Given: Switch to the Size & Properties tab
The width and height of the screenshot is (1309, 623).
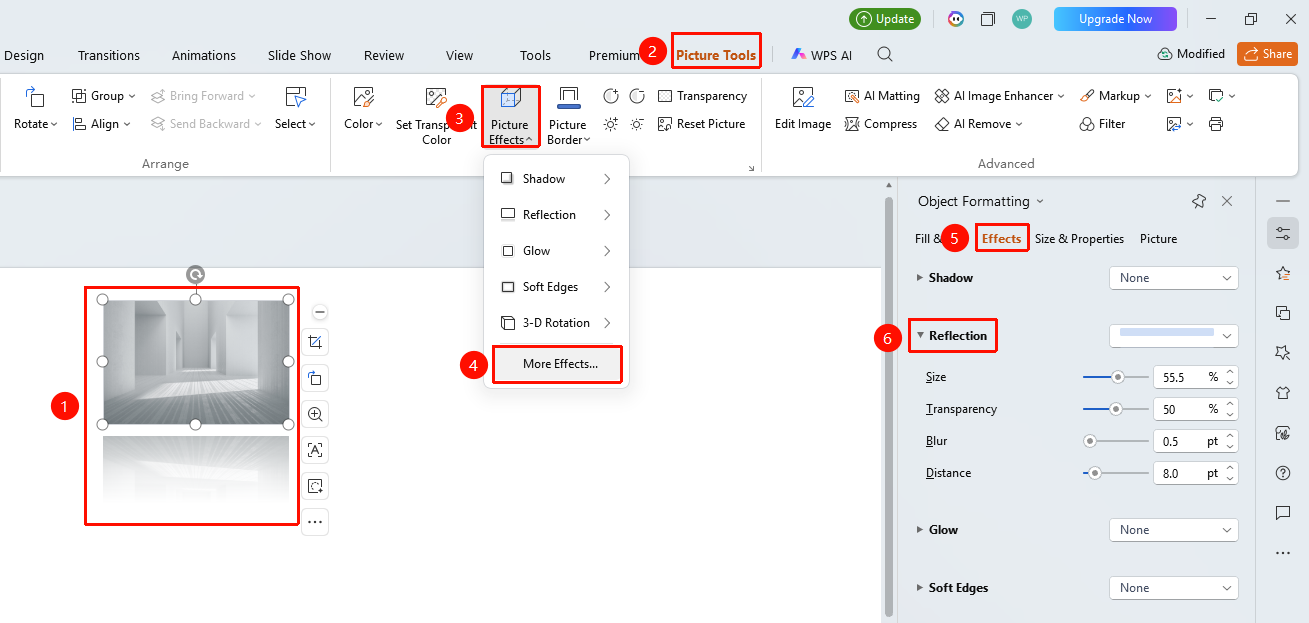Looking at the screenshot, I should (1079, 239).
